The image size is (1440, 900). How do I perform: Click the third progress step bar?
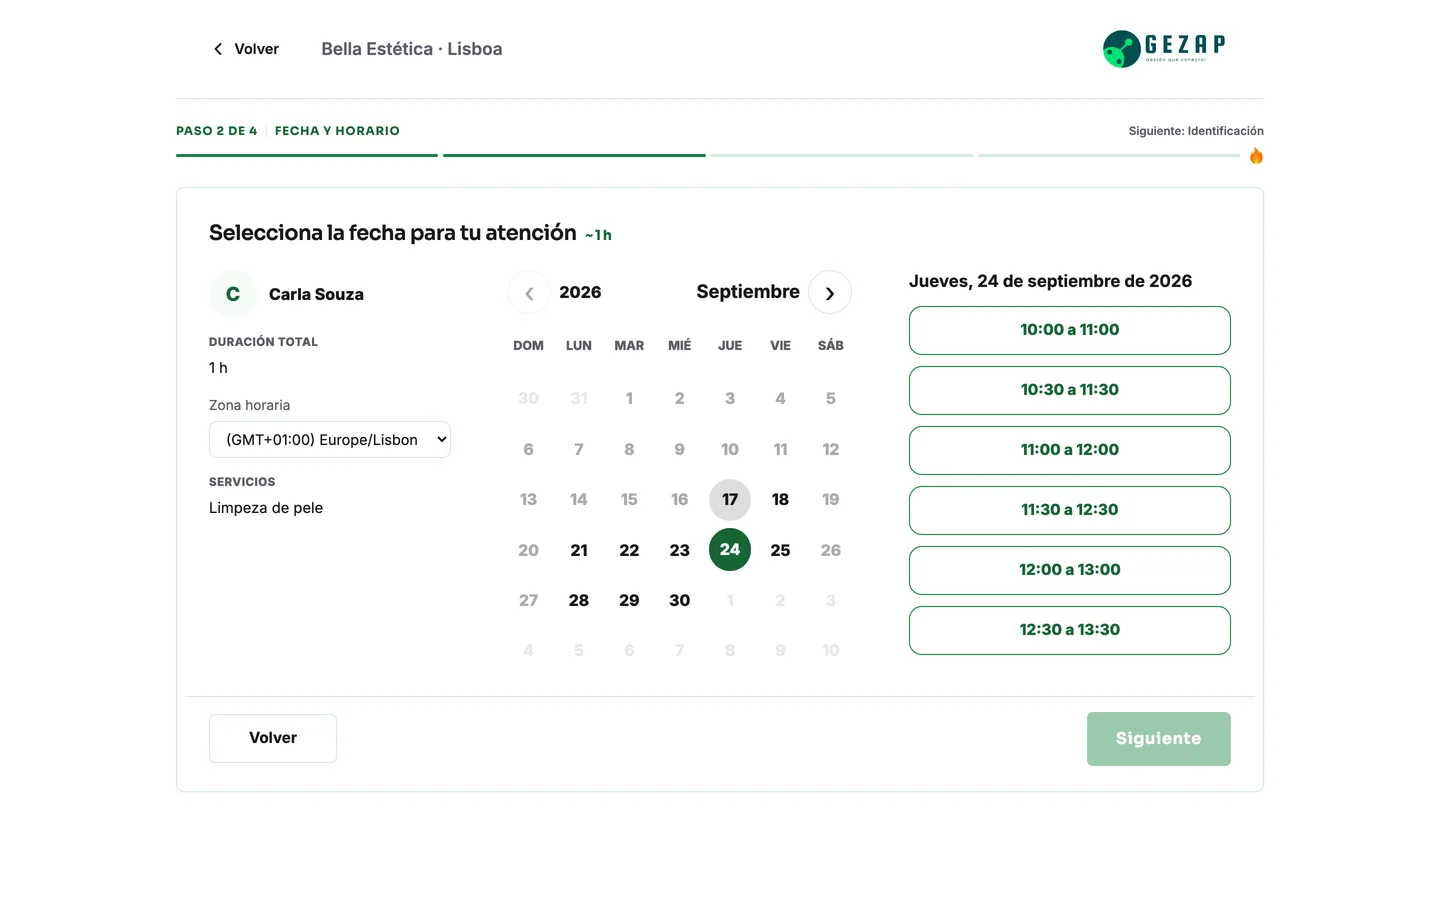click(x=841, y=156)
